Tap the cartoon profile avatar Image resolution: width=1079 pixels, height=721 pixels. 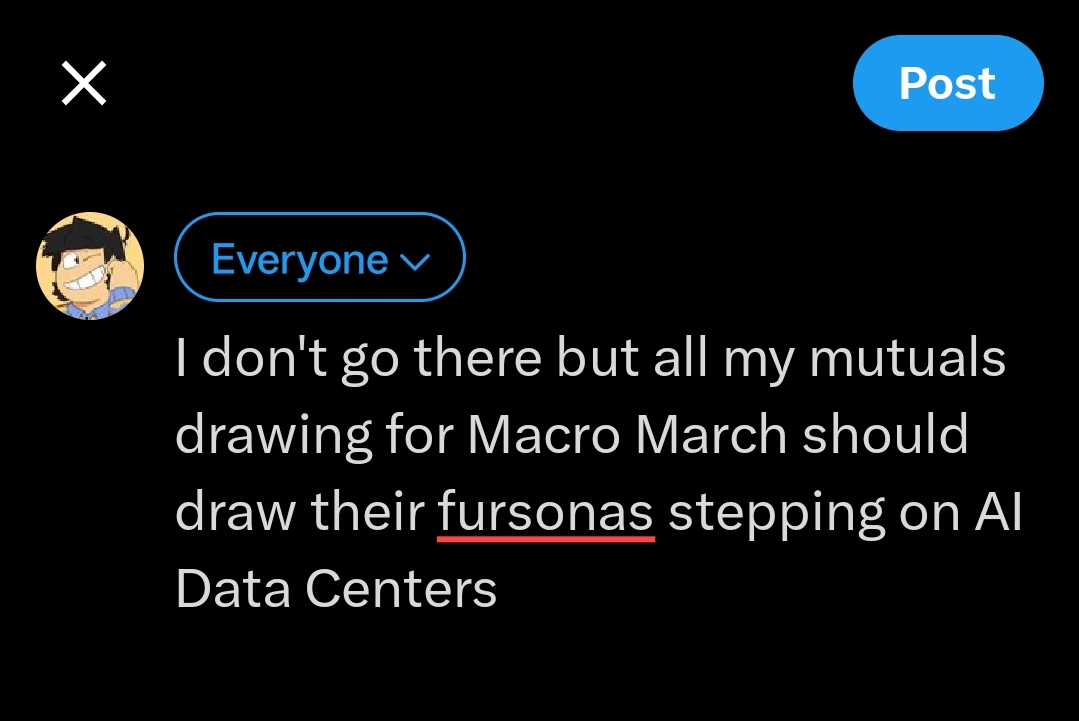pos(90,266)
